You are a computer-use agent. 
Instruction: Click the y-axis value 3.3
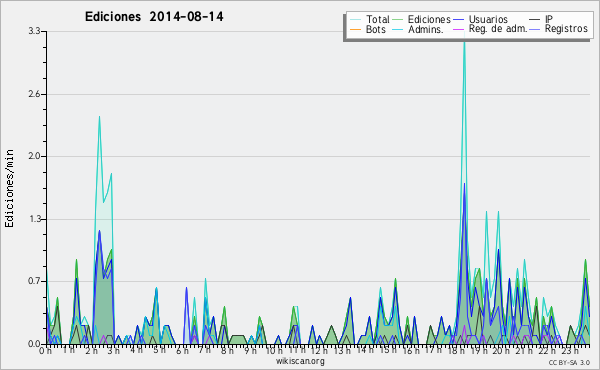pos(34,31)
